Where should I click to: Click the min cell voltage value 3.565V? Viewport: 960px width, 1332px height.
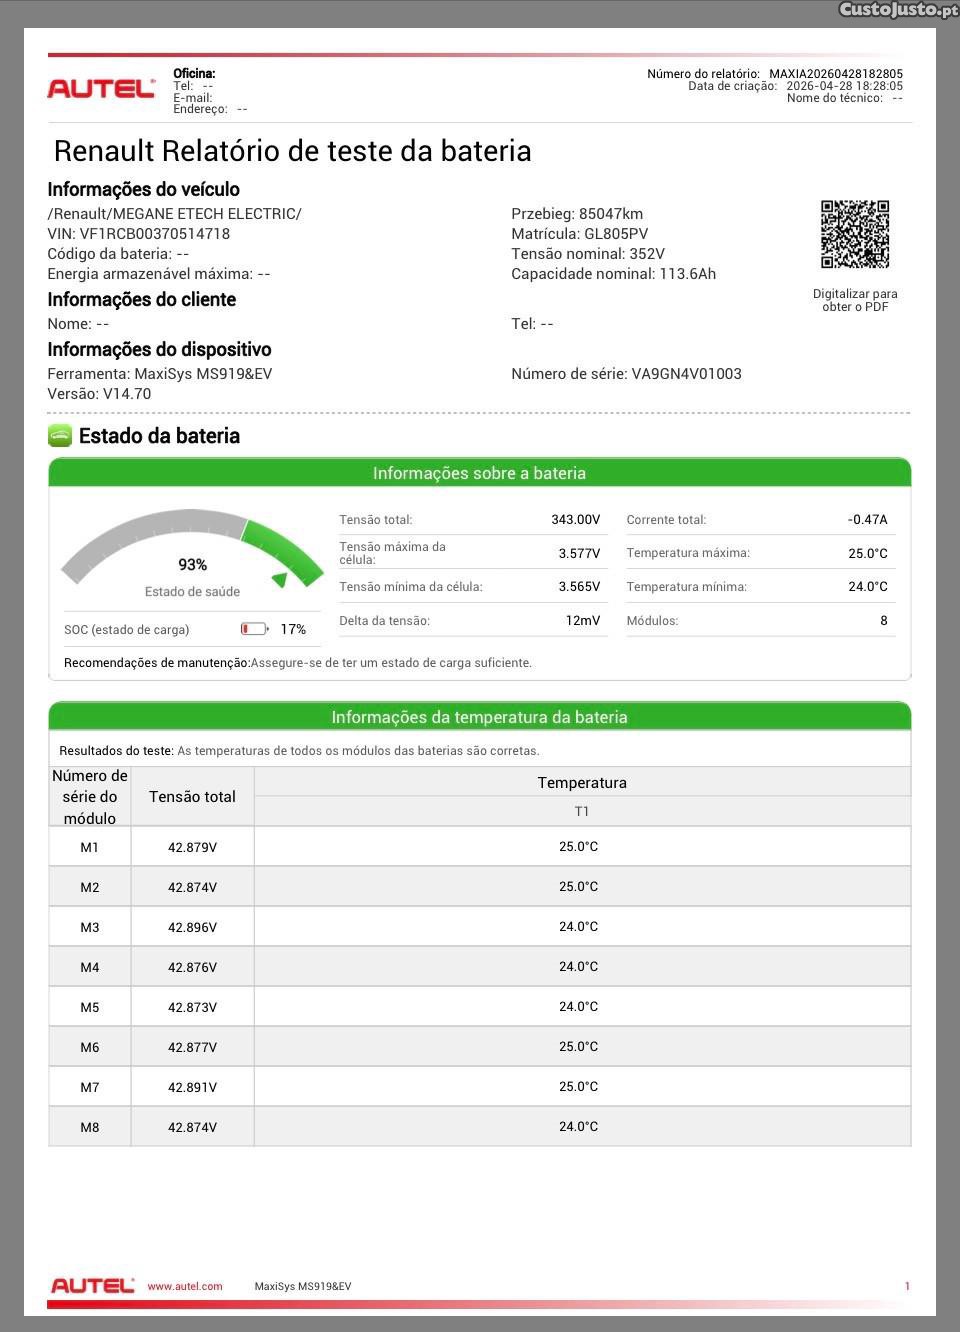pyautogui.click(x=579, y=587)
